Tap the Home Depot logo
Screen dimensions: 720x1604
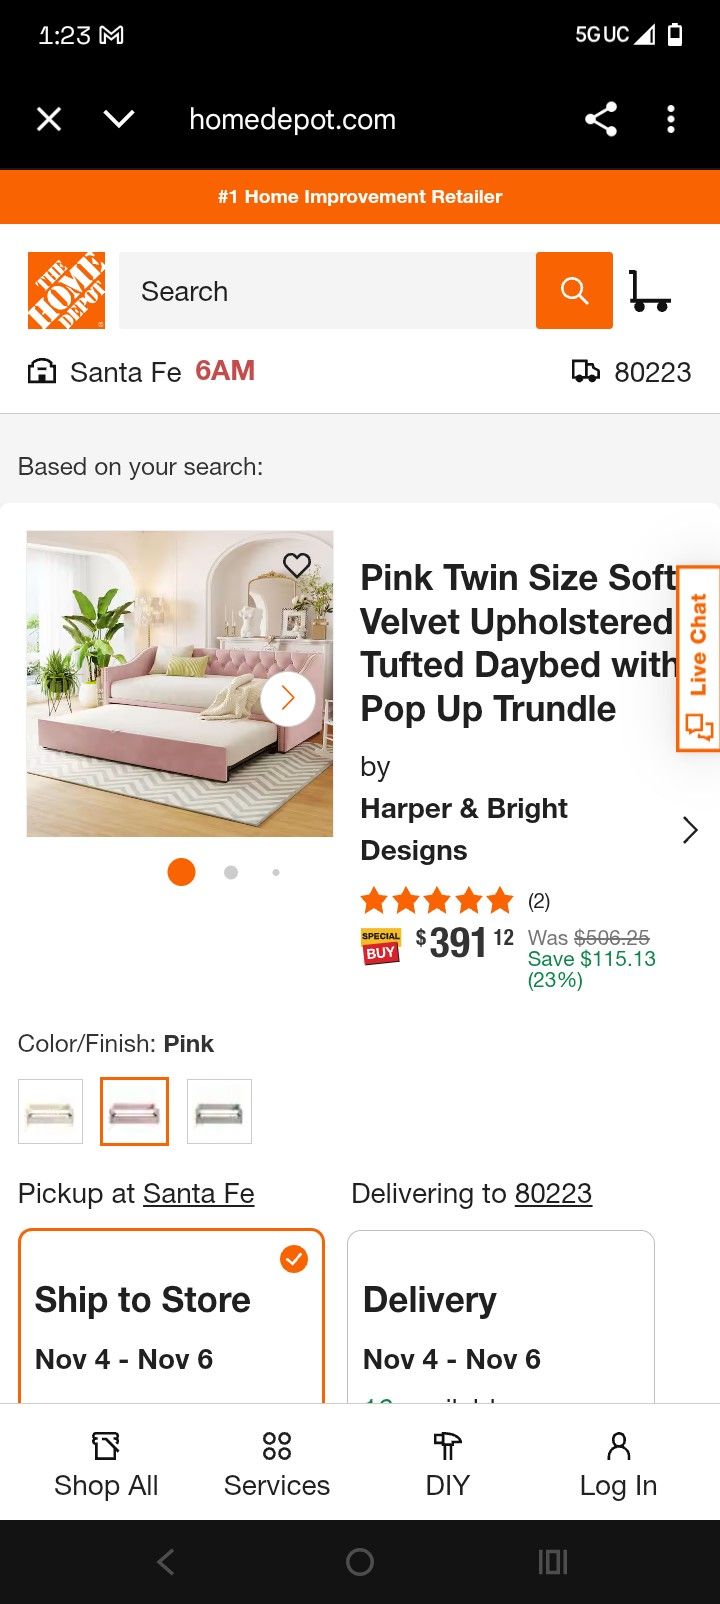click(x=65, y=291)
